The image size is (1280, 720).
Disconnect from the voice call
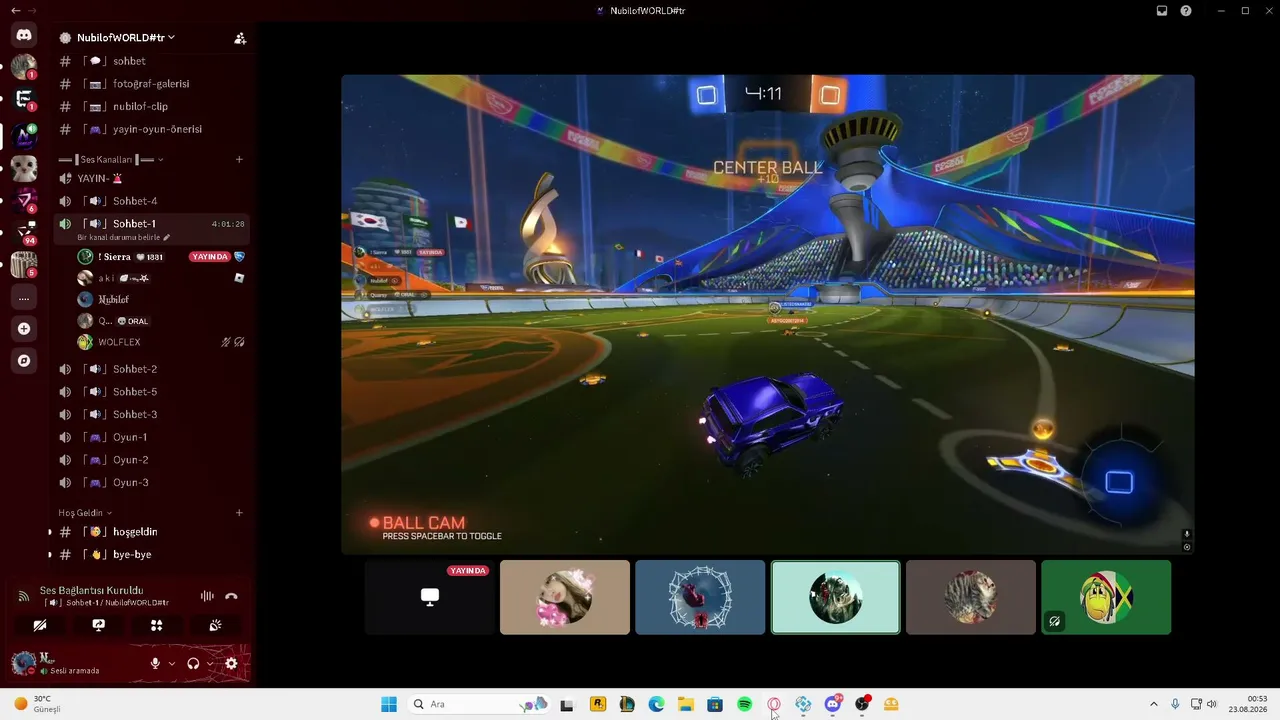[231, 596]
